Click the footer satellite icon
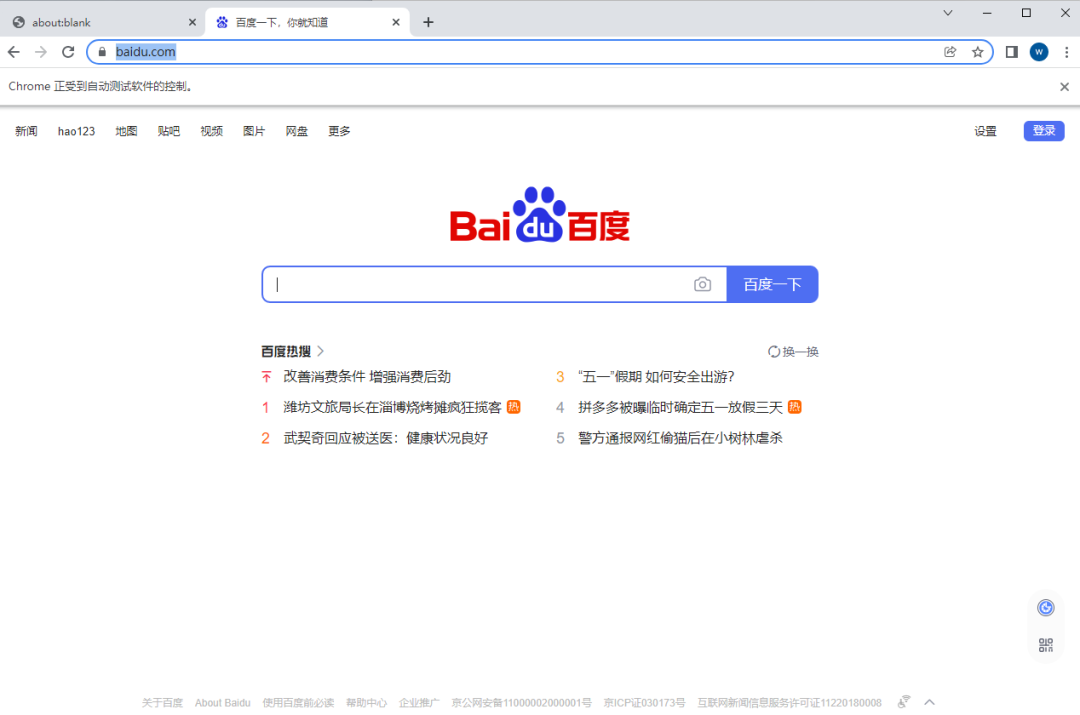The image size is (1080, 715). click(904, 702)
